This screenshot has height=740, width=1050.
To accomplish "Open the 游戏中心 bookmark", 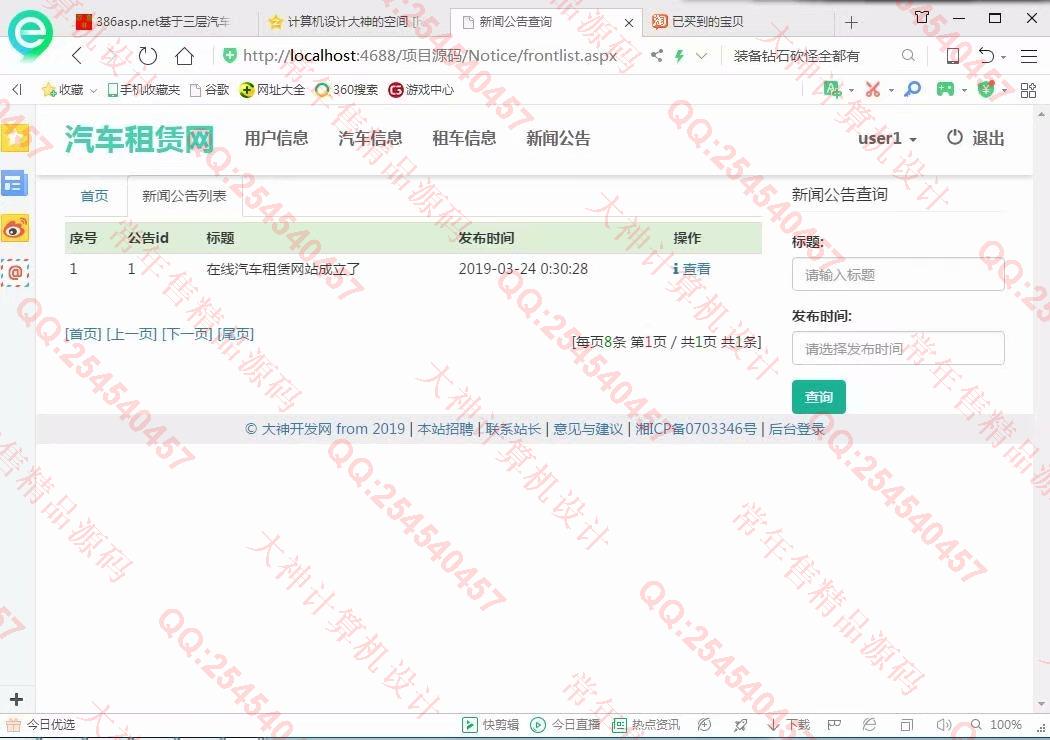I will [421, 89].
